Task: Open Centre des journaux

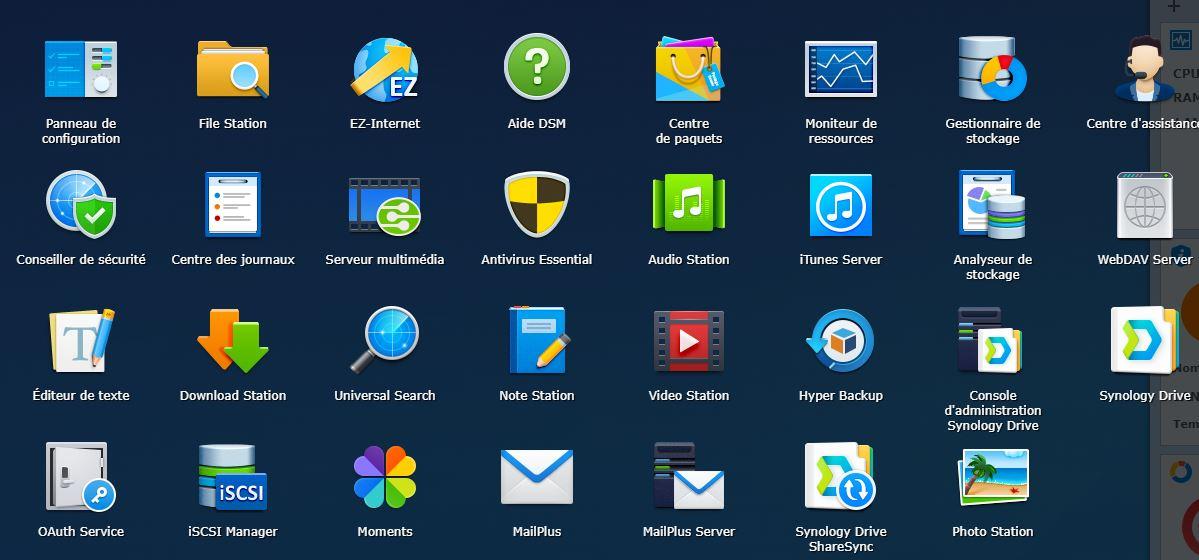Action: [232, 204]
